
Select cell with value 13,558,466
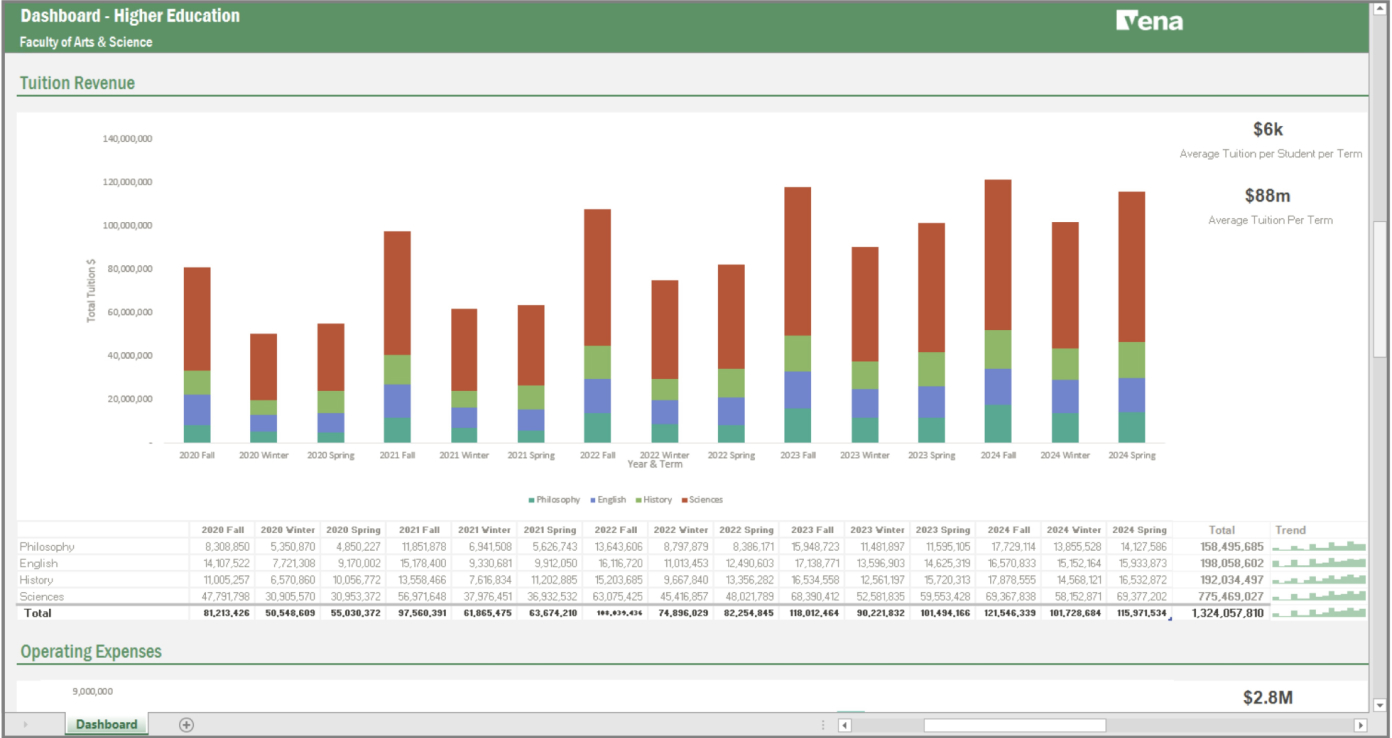click(x=418, y=580)
